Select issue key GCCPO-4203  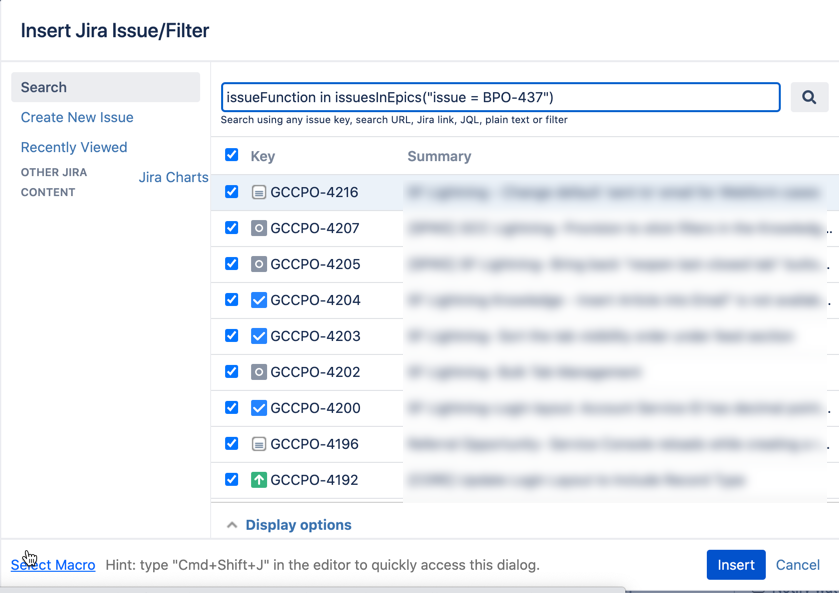coord(315,336)
